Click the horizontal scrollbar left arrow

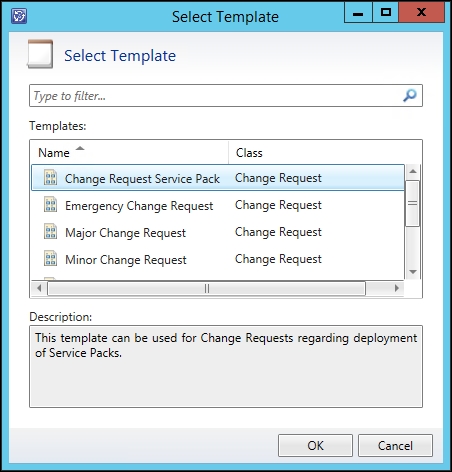(x=39, y=288)
